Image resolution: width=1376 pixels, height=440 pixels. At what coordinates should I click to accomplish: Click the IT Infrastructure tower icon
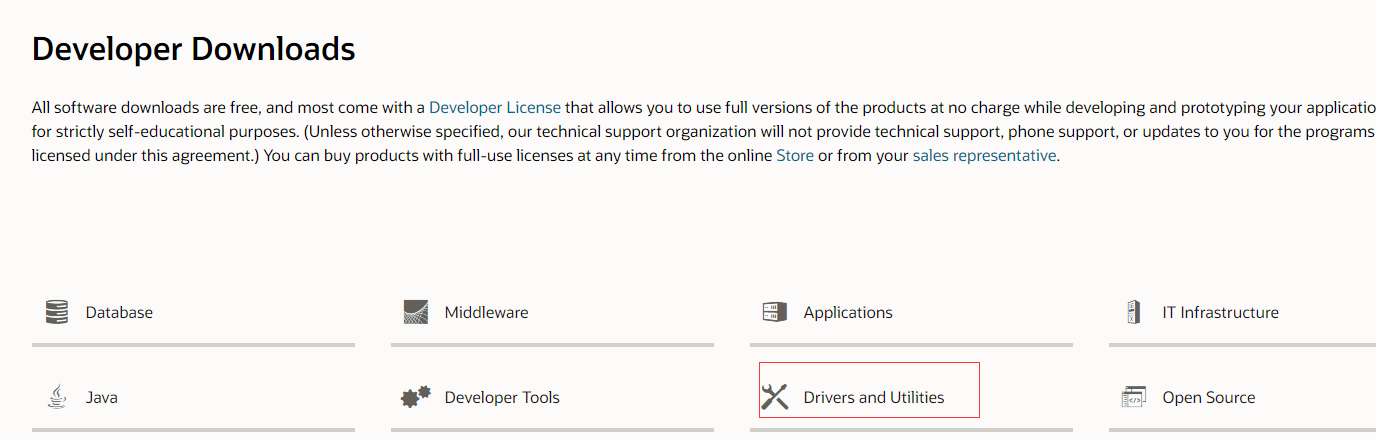pyautogui.click(x=1133, y=312)
